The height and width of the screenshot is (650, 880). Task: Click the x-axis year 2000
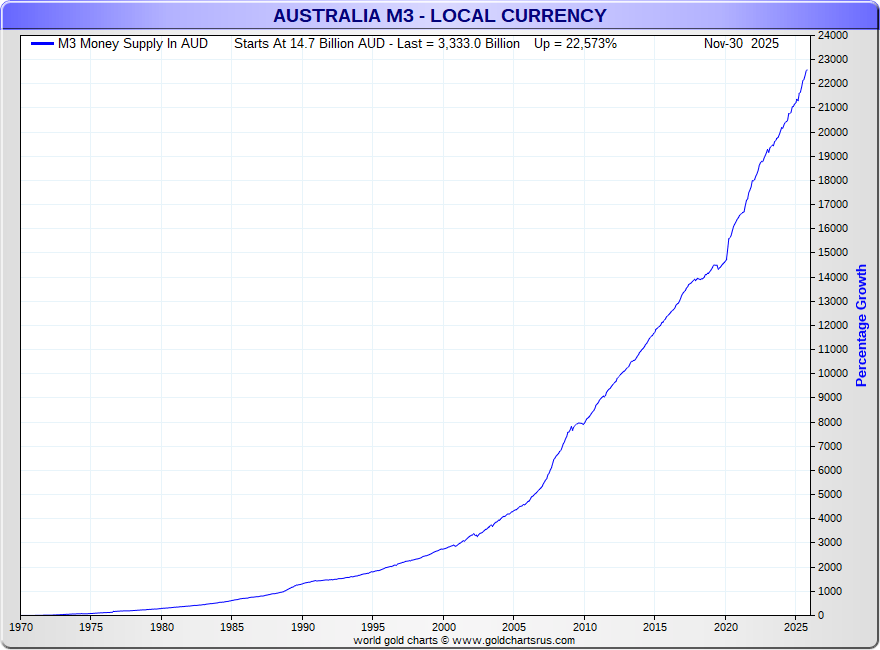coord(443,628)
